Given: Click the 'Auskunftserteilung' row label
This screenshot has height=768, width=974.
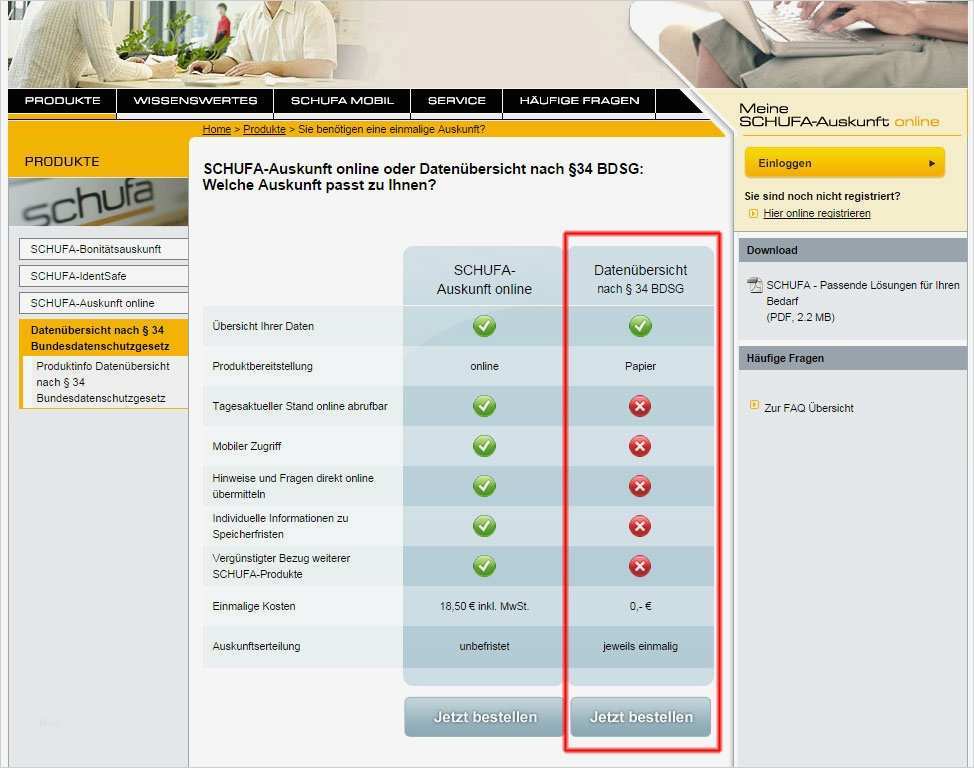Looking at the screenshot, I should [x=256, y=646].
